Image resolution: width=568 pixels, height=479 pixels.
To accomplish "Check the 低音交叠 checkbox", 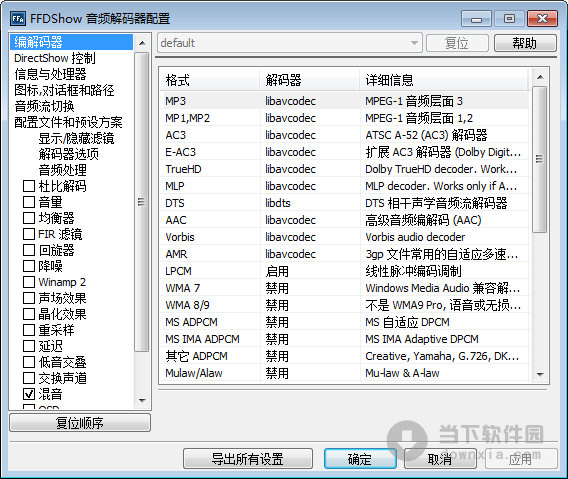I will 29,362.
